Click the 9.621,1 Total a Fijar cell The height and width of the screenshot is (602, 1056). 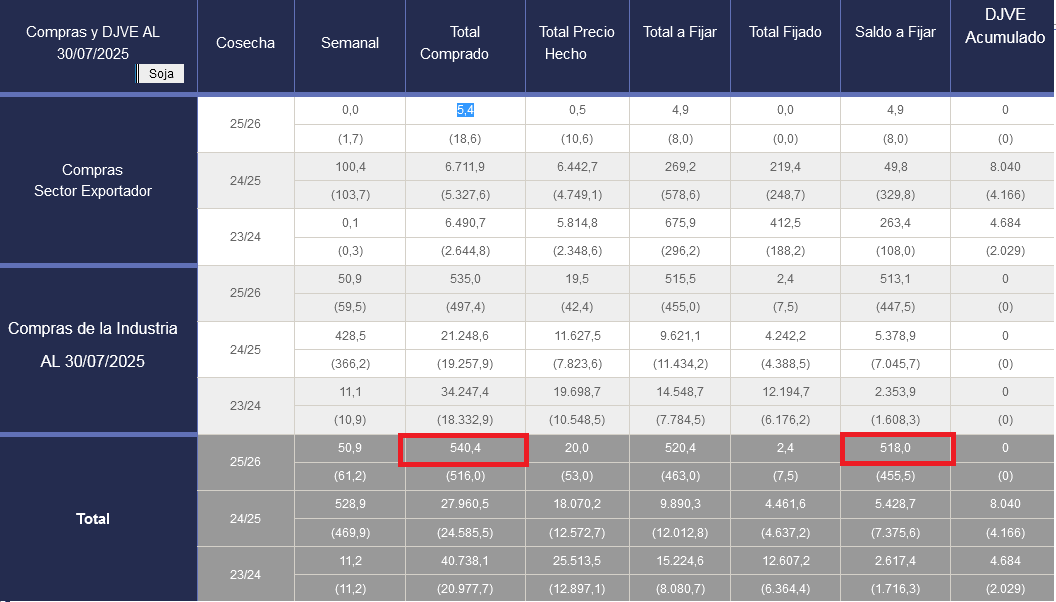tap(680, 335)
